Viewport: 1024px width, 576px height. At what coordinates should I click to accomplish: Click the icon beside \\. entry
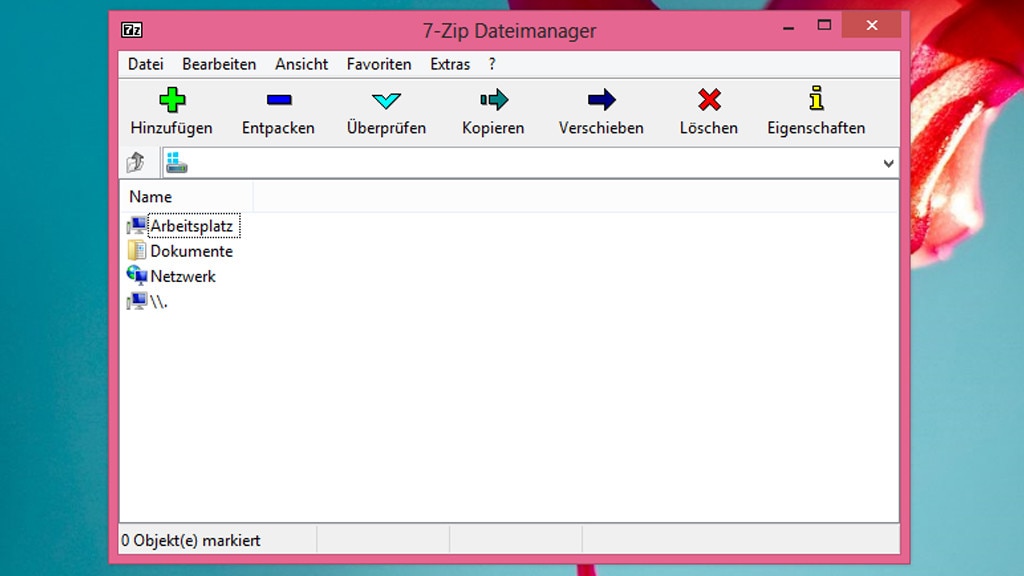click(x=136, y=301)
